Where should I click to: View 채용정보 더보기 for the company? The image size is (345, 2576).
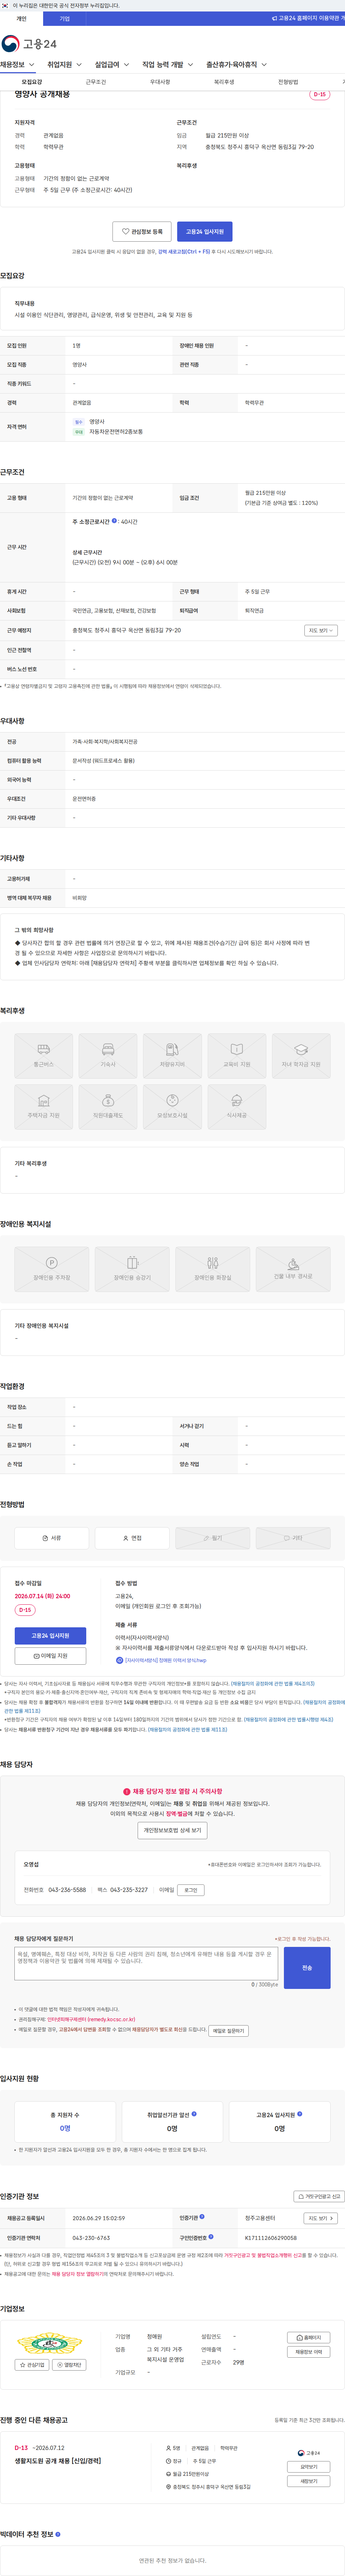309,2352
